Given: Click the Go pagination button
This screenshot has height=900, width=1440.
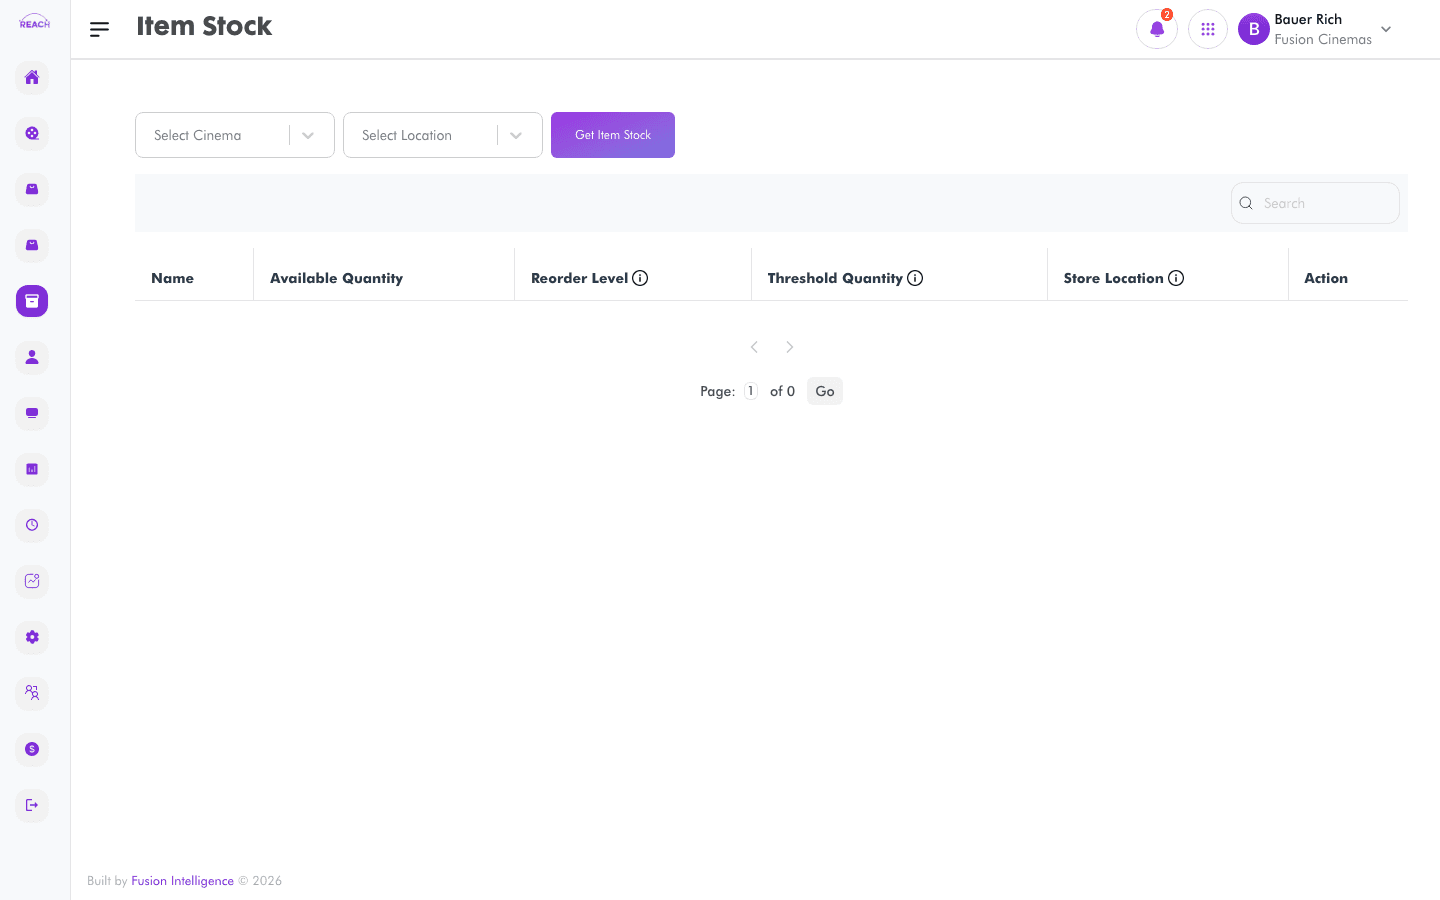Looking at the screenshot, I should 825,391.
